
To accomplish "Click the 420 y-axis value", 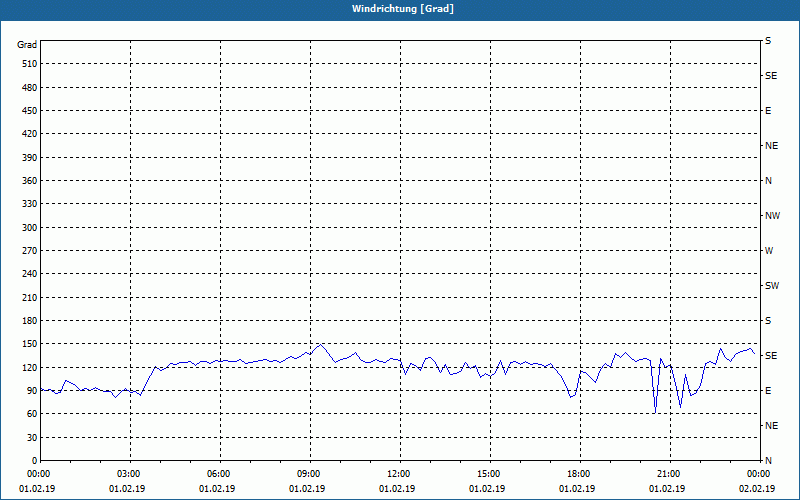I will pyautogui.click(x=30, y=134).
